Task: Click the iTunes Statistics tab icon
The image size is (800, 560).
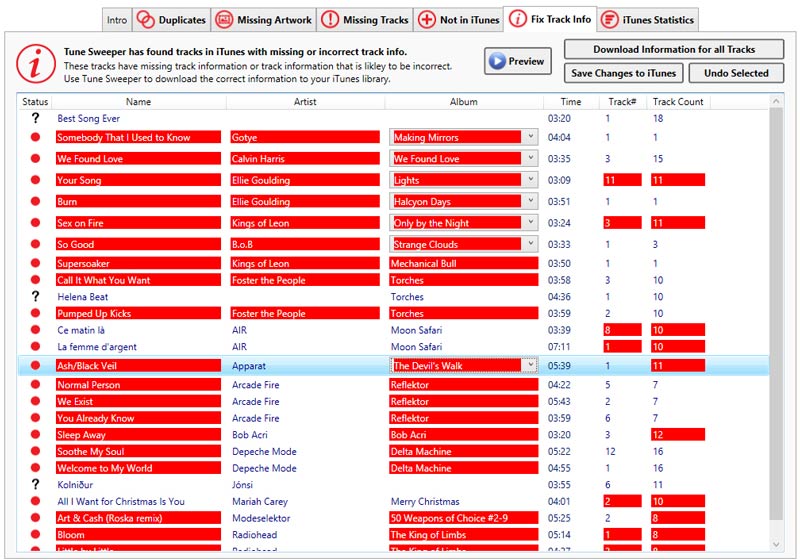Action: (x=609, y=20)
